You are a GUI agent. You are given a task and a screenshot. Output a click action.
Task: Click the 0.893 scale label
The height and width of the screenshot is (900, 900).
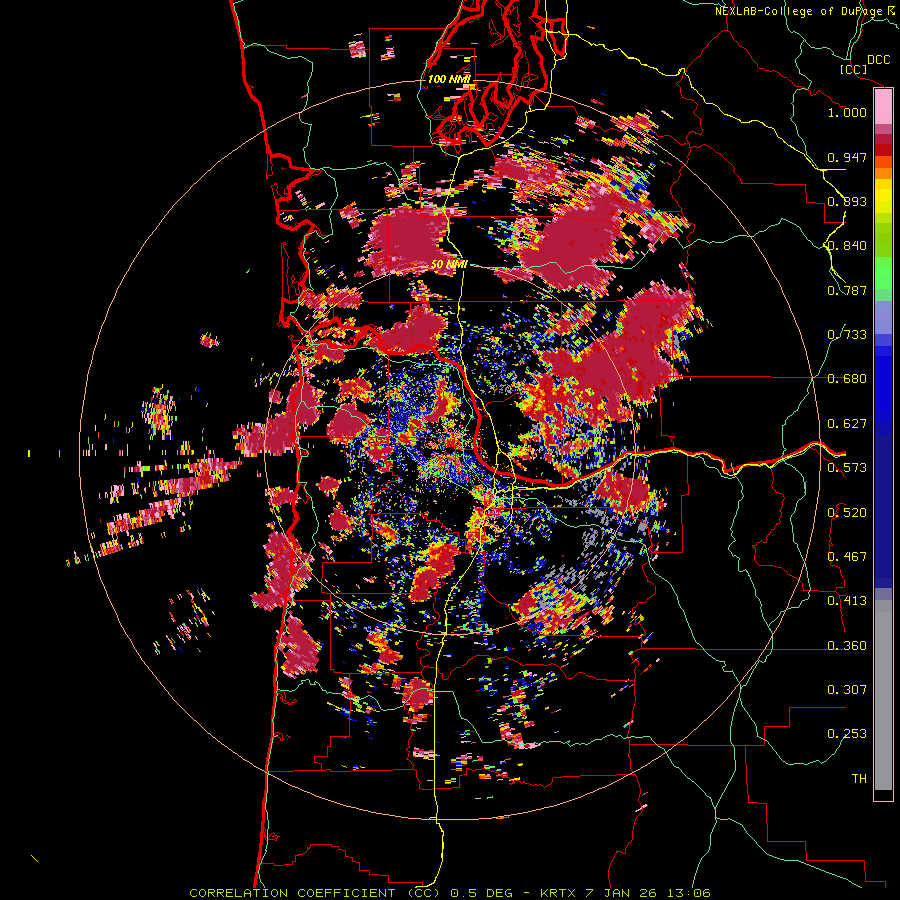click(x=847, y=201)
